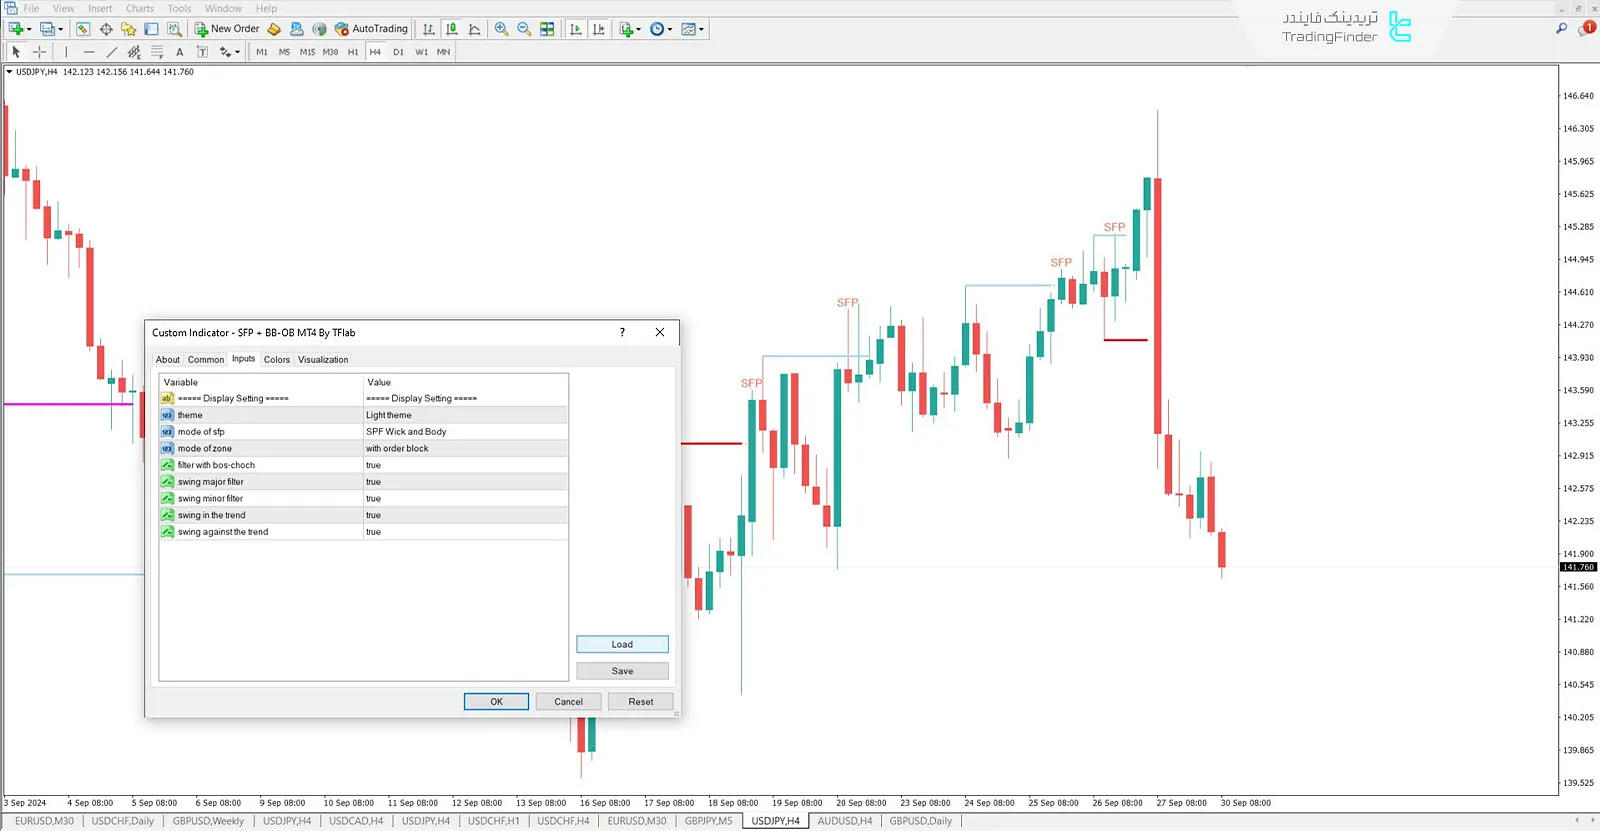Select the horizontal line drawing tool
Screen dimensions: 1600x831
click(89, 52)
